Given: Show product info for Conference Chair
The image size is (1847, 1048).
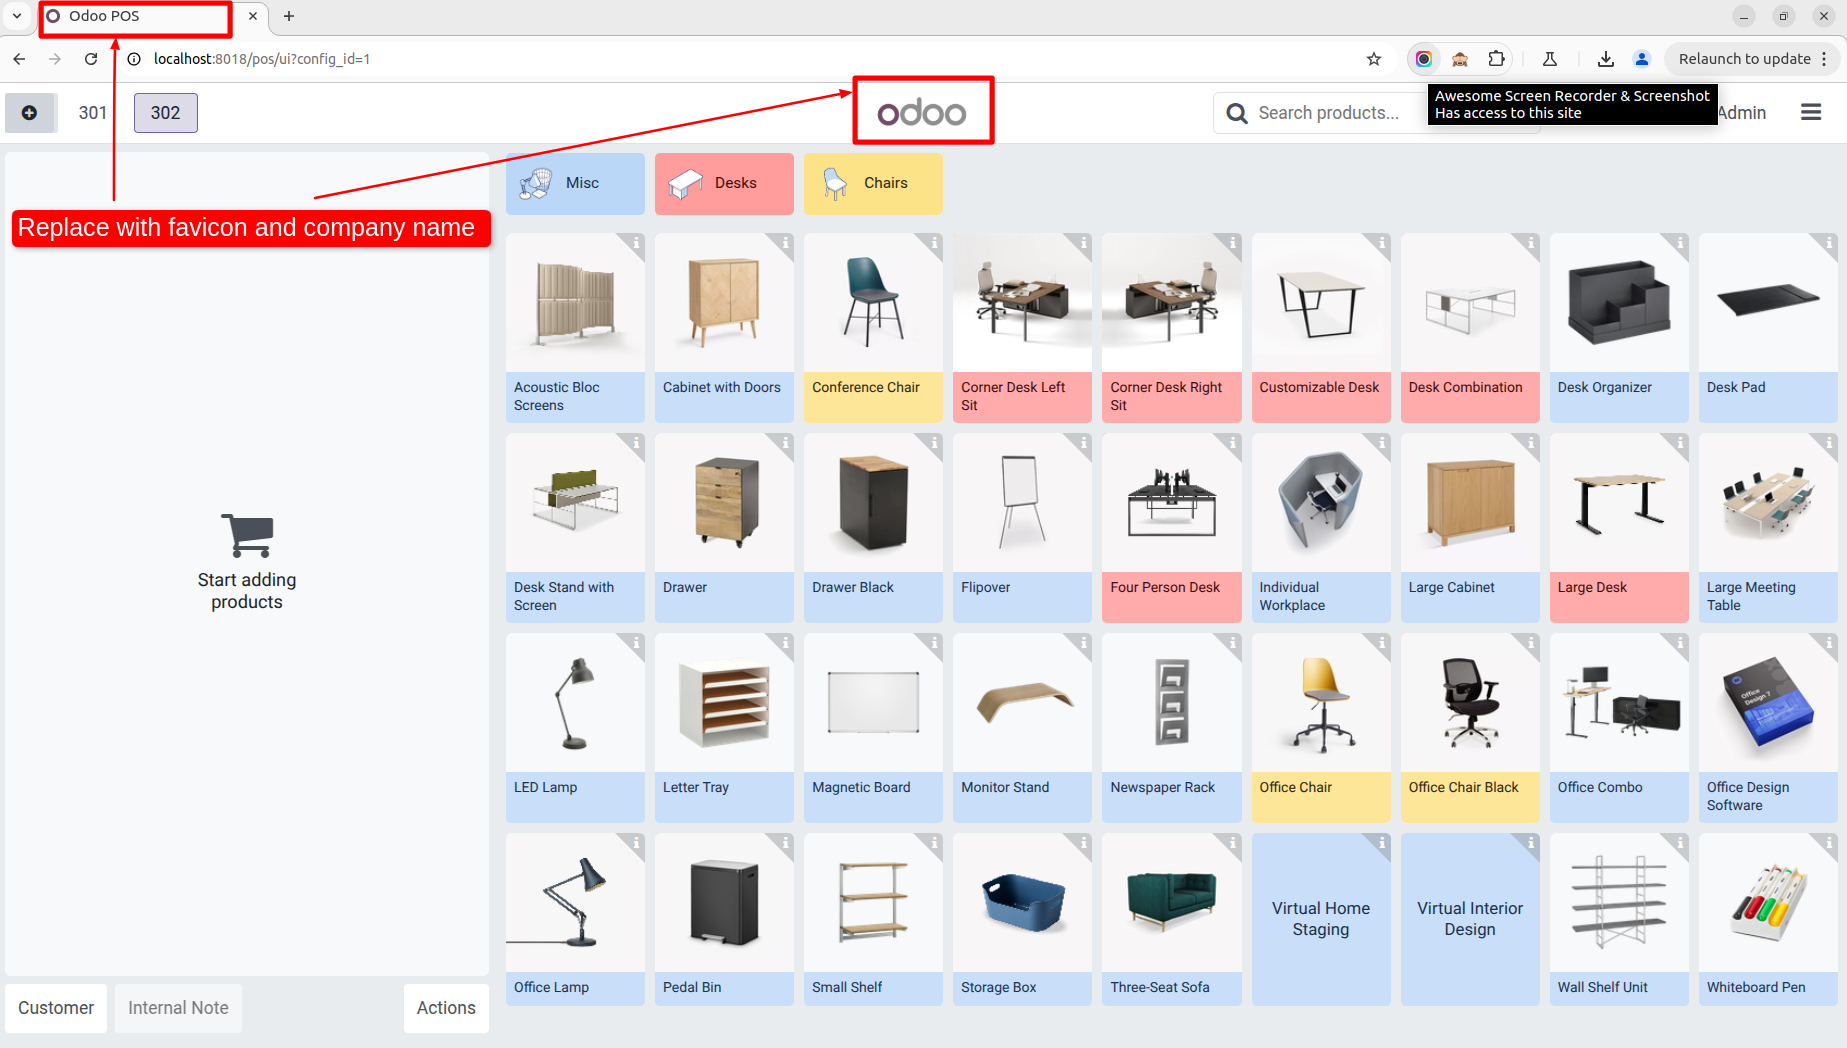Looking at the screenshot, I should 933,243.
